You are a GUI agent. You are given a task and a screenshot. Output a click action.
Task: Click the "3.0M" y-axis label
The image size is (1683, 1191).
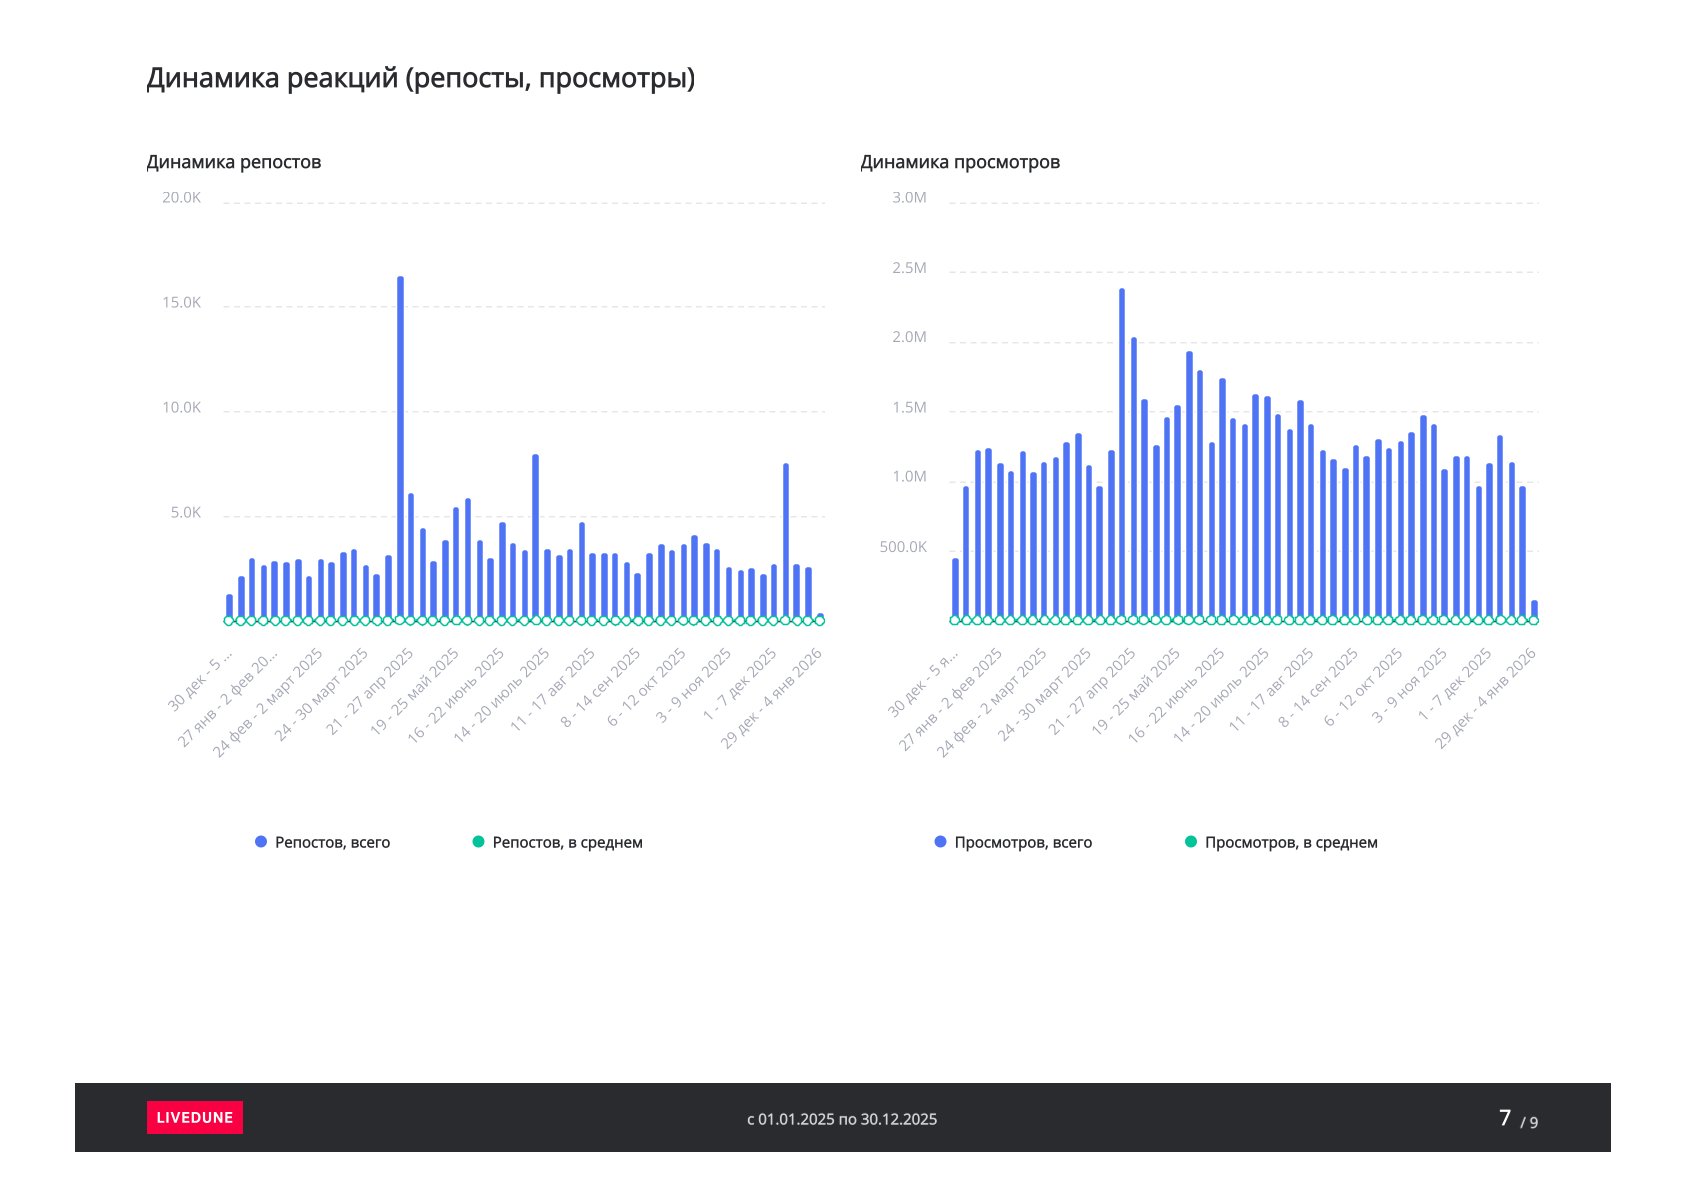coord(908,198)
